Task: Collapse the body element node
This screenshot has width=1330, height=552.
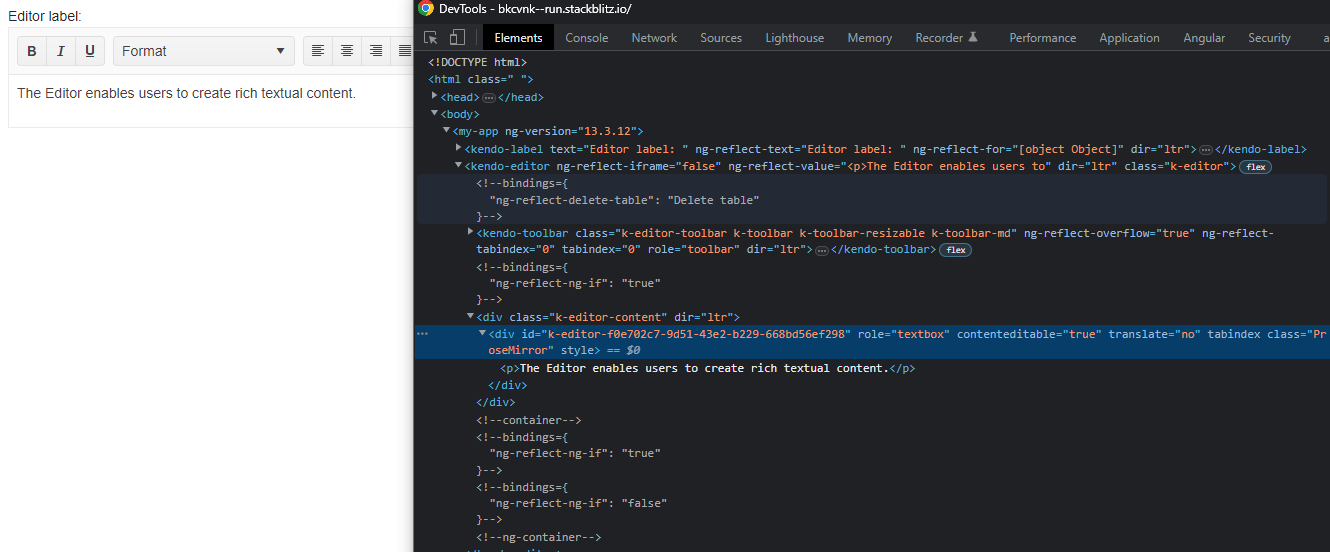Action: 435,114
